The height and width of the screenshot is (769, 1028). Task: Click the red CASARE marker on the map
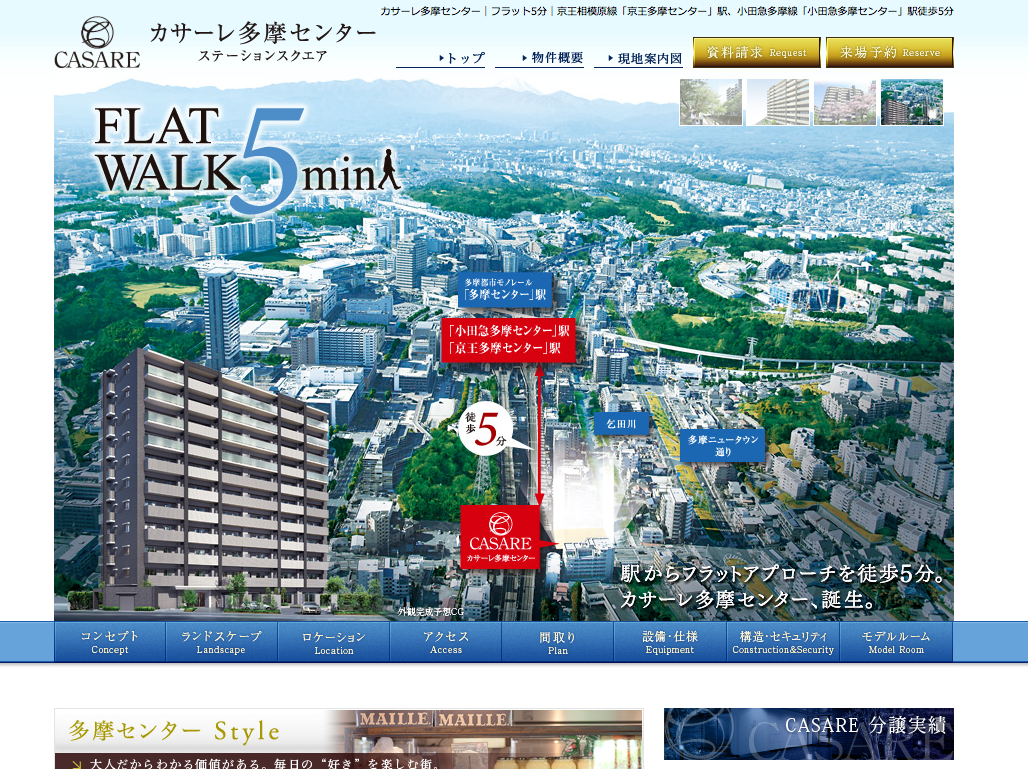500,537
